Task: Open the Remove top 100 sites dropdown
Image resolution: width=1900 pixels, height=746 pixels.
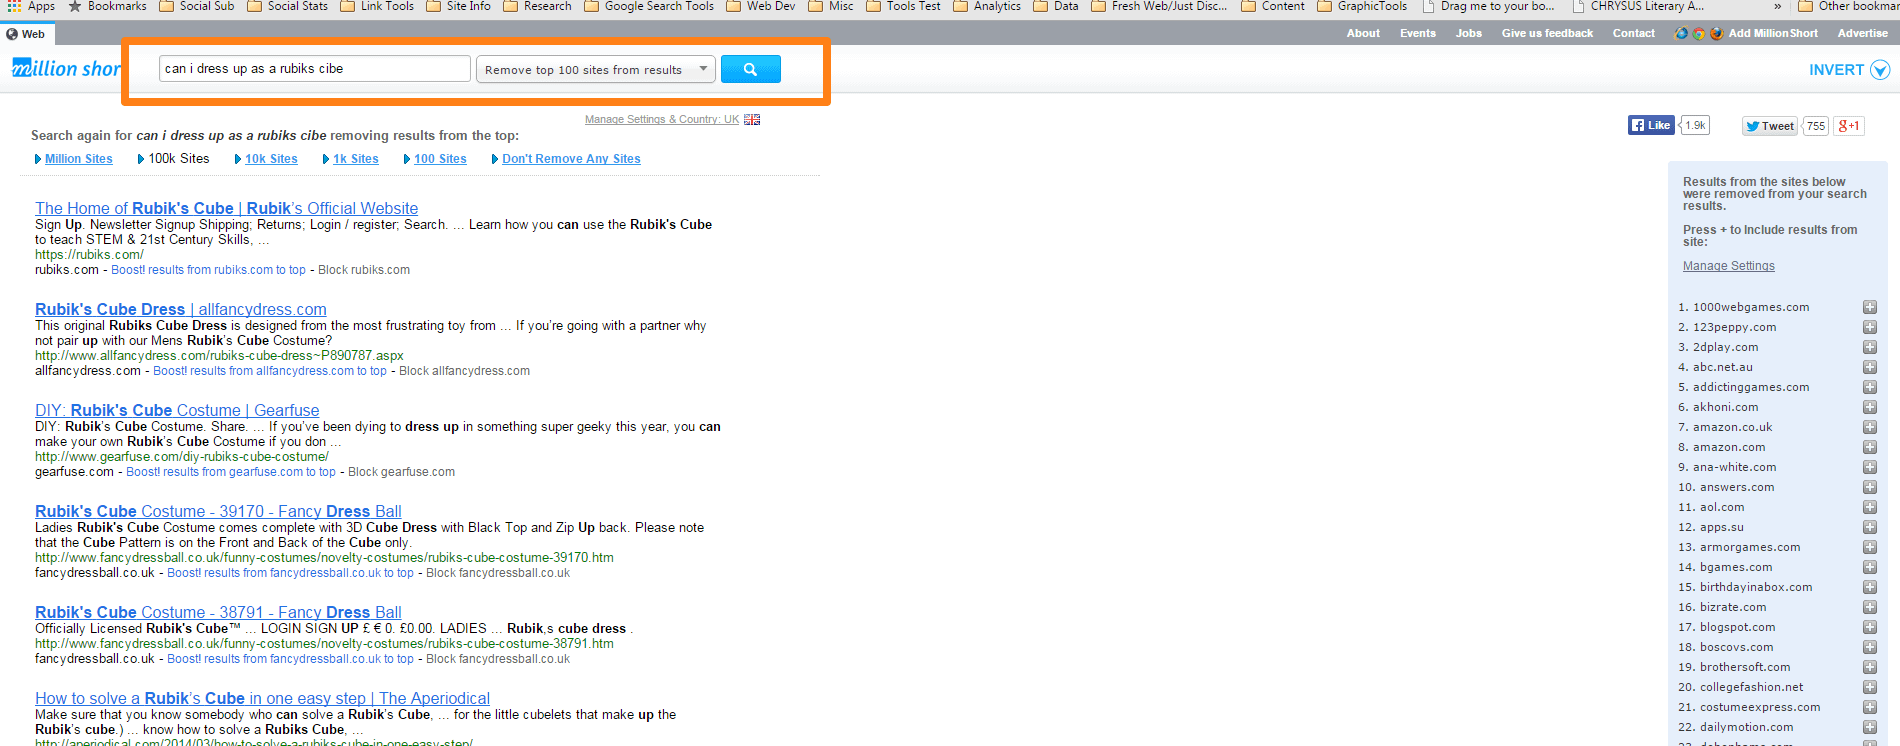Action: (595, 69)
